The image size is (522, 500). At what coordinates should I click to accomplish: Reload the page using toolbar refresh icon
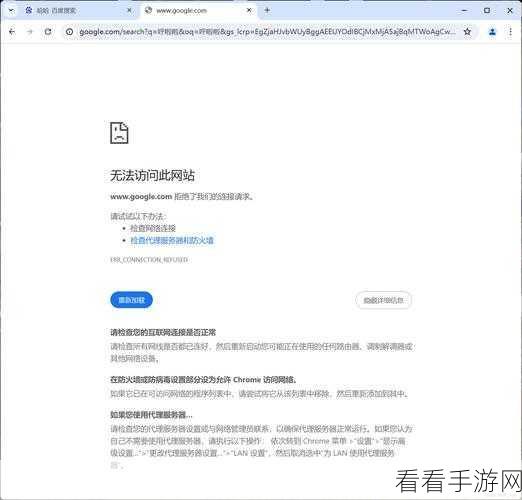pos(48,32)
